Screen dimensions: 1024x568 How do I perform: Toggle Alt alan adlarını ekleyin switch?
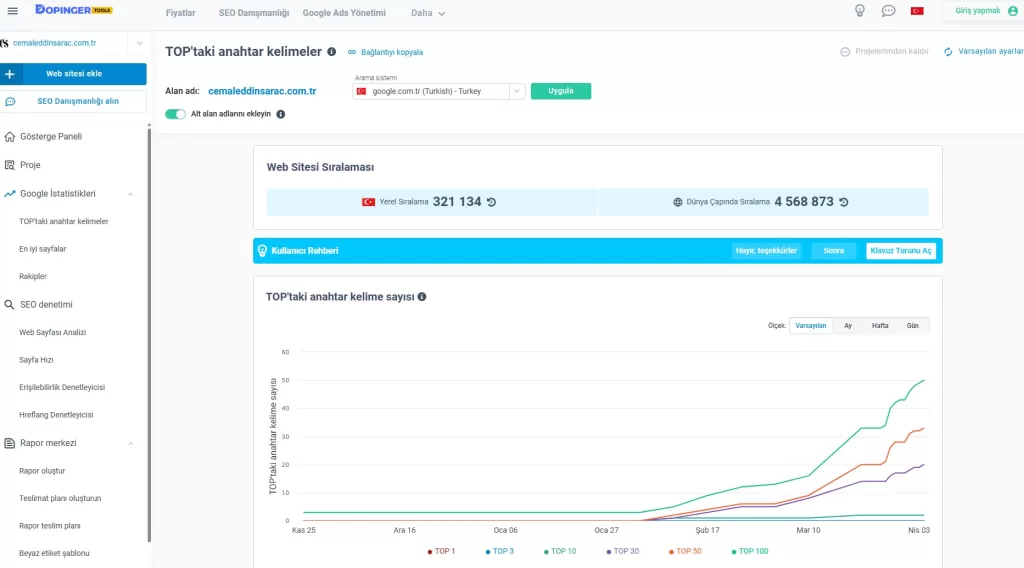(175, 114)
